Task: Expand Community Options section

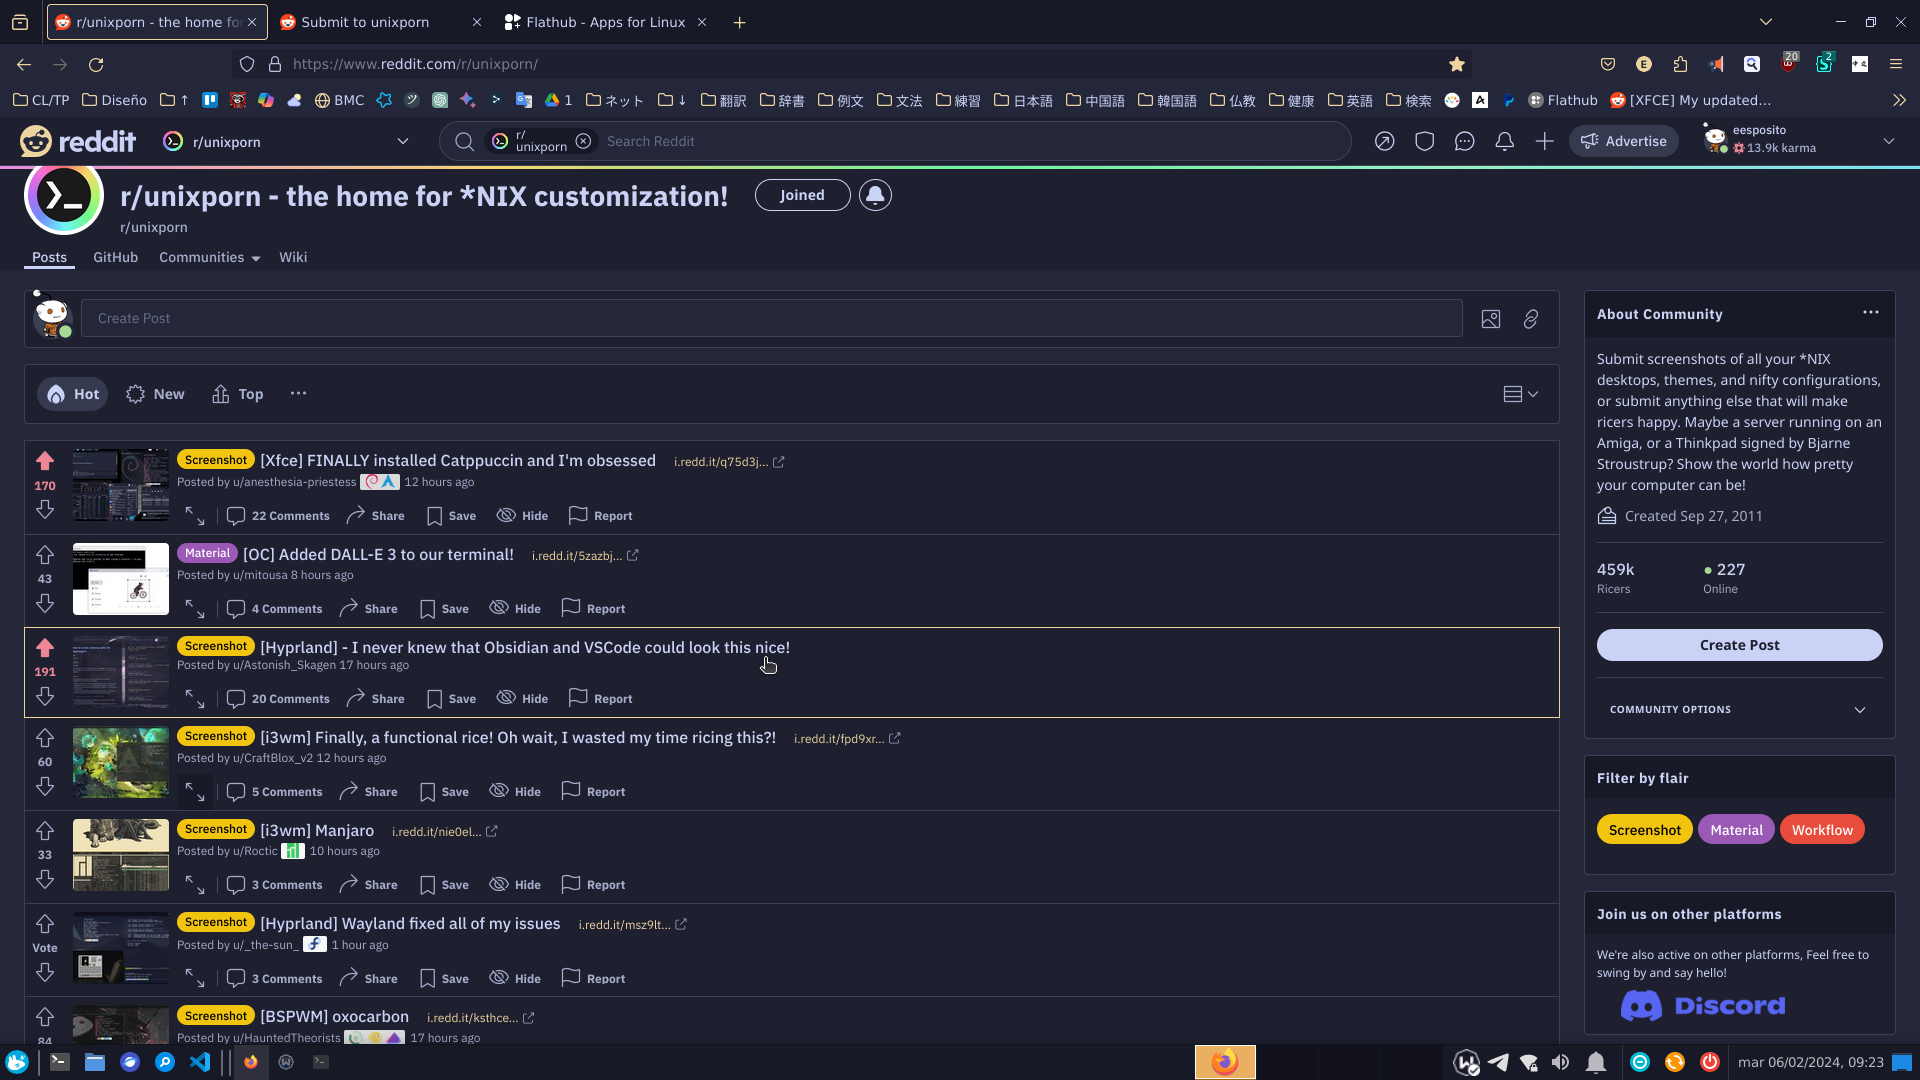Action: (x=1859, y=710)
